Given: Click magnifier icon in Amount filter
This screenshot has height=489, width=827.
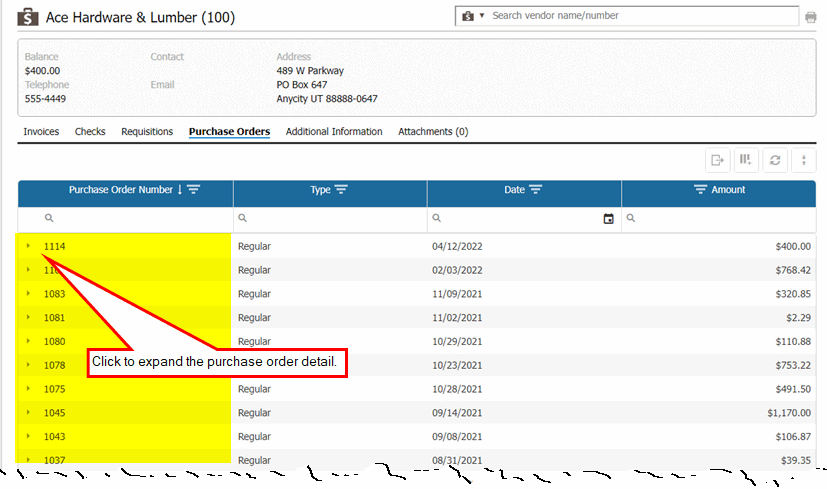Looking at the screenshot, I should pyautogui.click(x=630, y=218).
